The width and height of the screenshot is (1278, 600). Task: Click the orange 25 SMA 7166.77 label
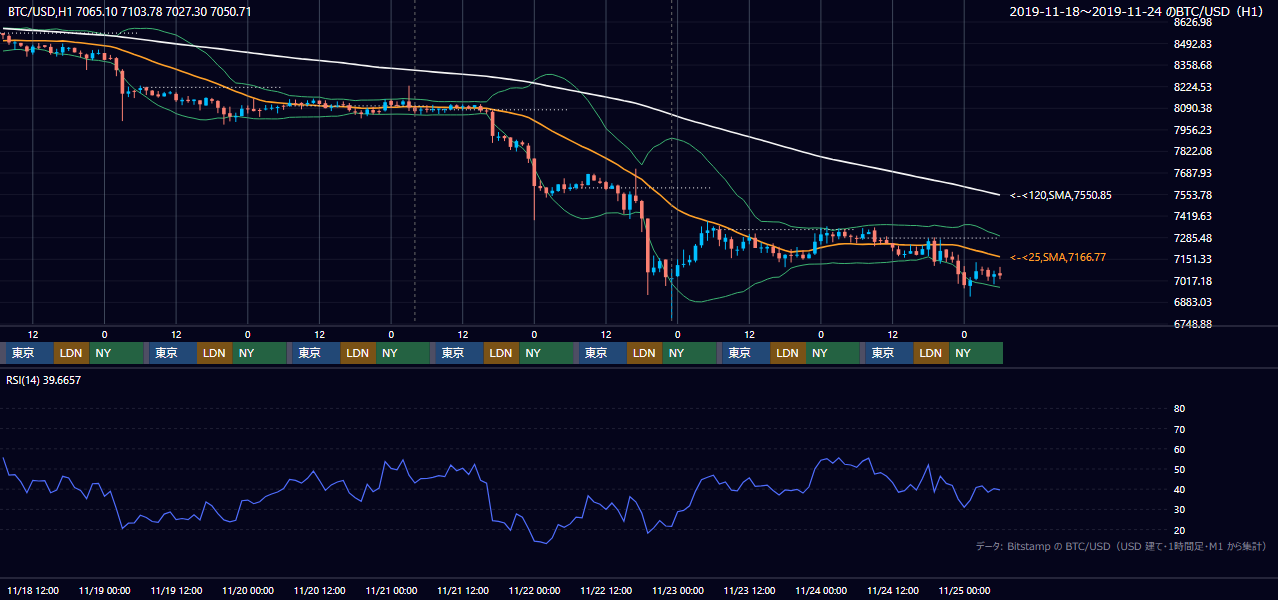pos(1058,257)
